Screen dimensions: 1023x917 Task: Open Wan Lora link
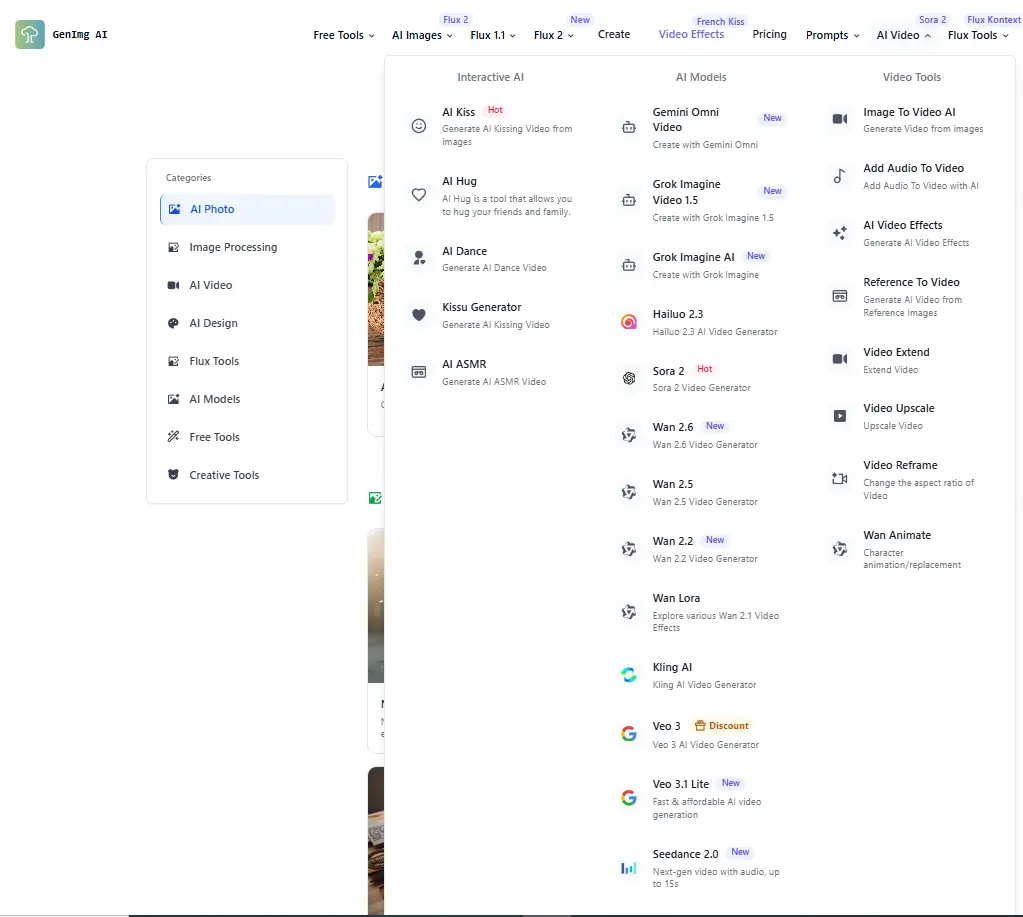(703, 612)
